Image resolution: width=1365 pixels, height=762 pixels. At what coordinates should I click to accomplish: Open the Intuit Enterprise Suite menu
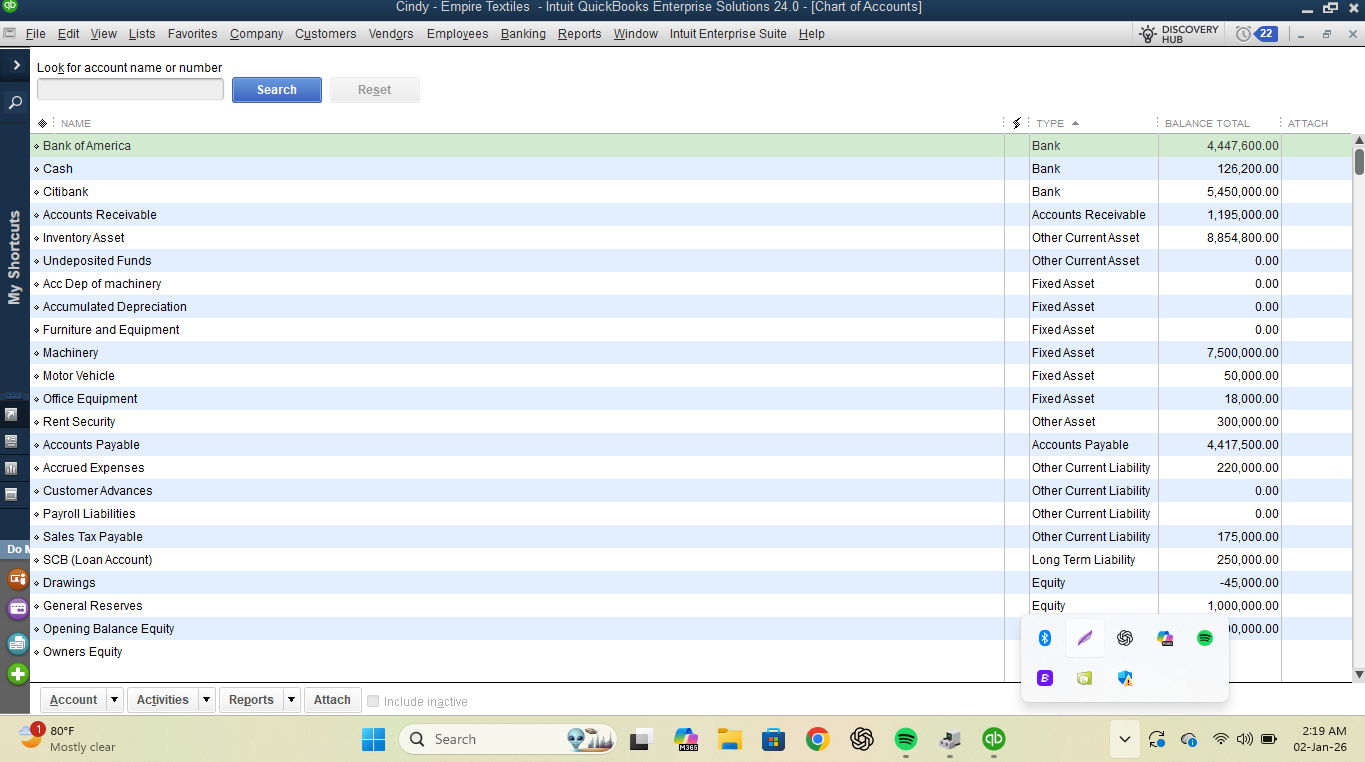point(728,33)
